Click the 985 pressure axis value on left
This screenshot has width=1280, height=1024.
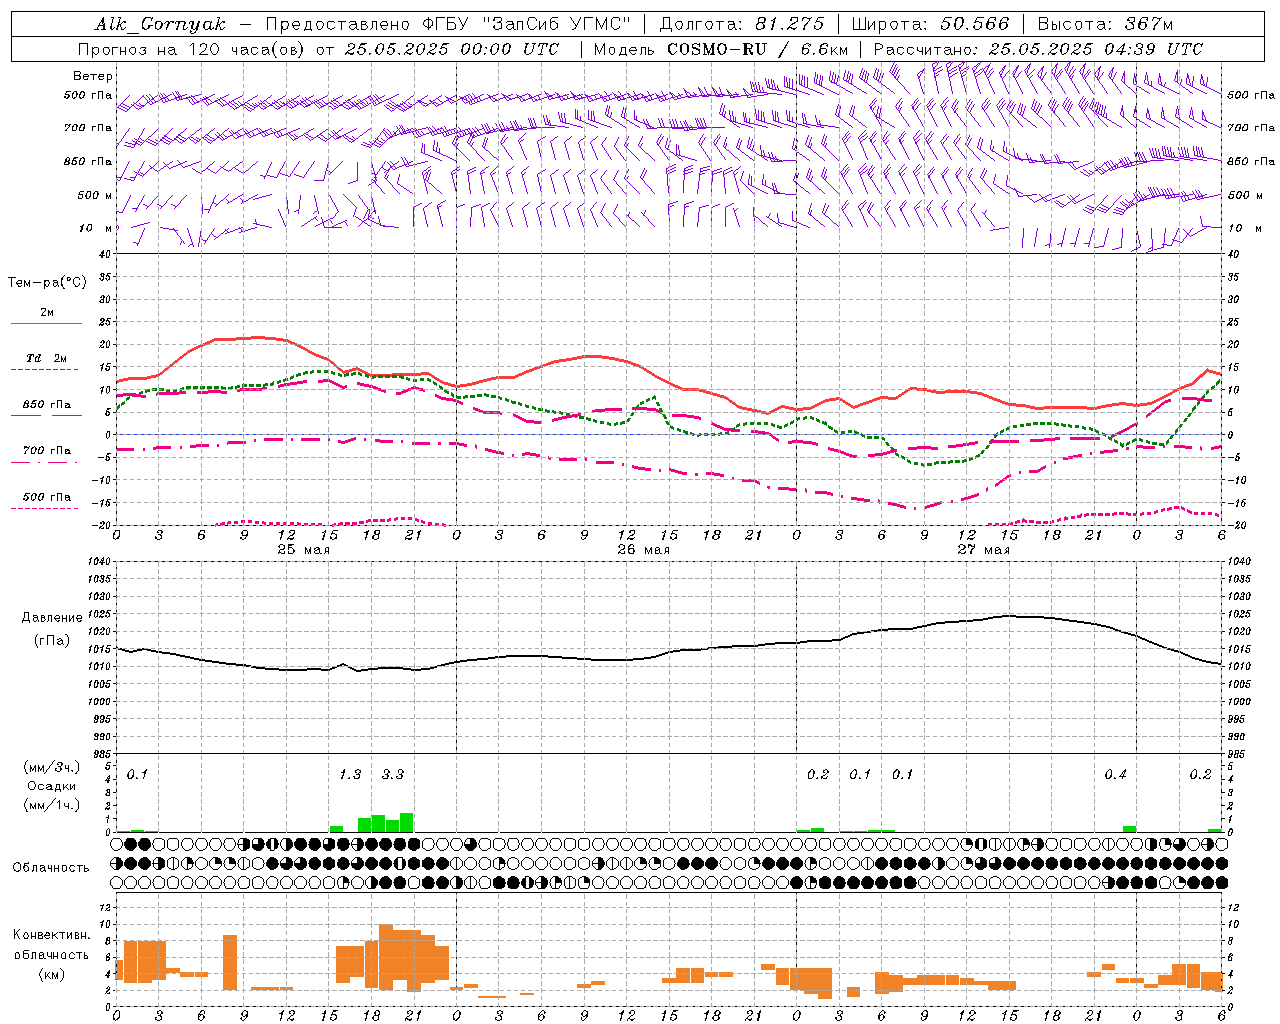102,754
